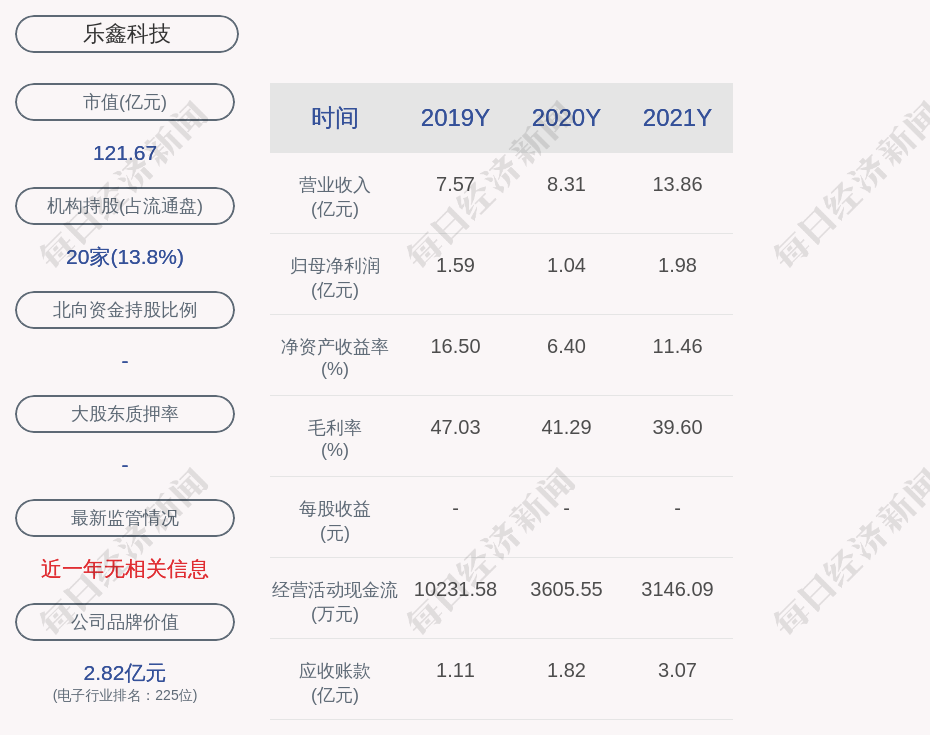Screen dimensions: 930x735
Task: Select the 2019Y gross margin 47.03
Action: pos(455,427)
